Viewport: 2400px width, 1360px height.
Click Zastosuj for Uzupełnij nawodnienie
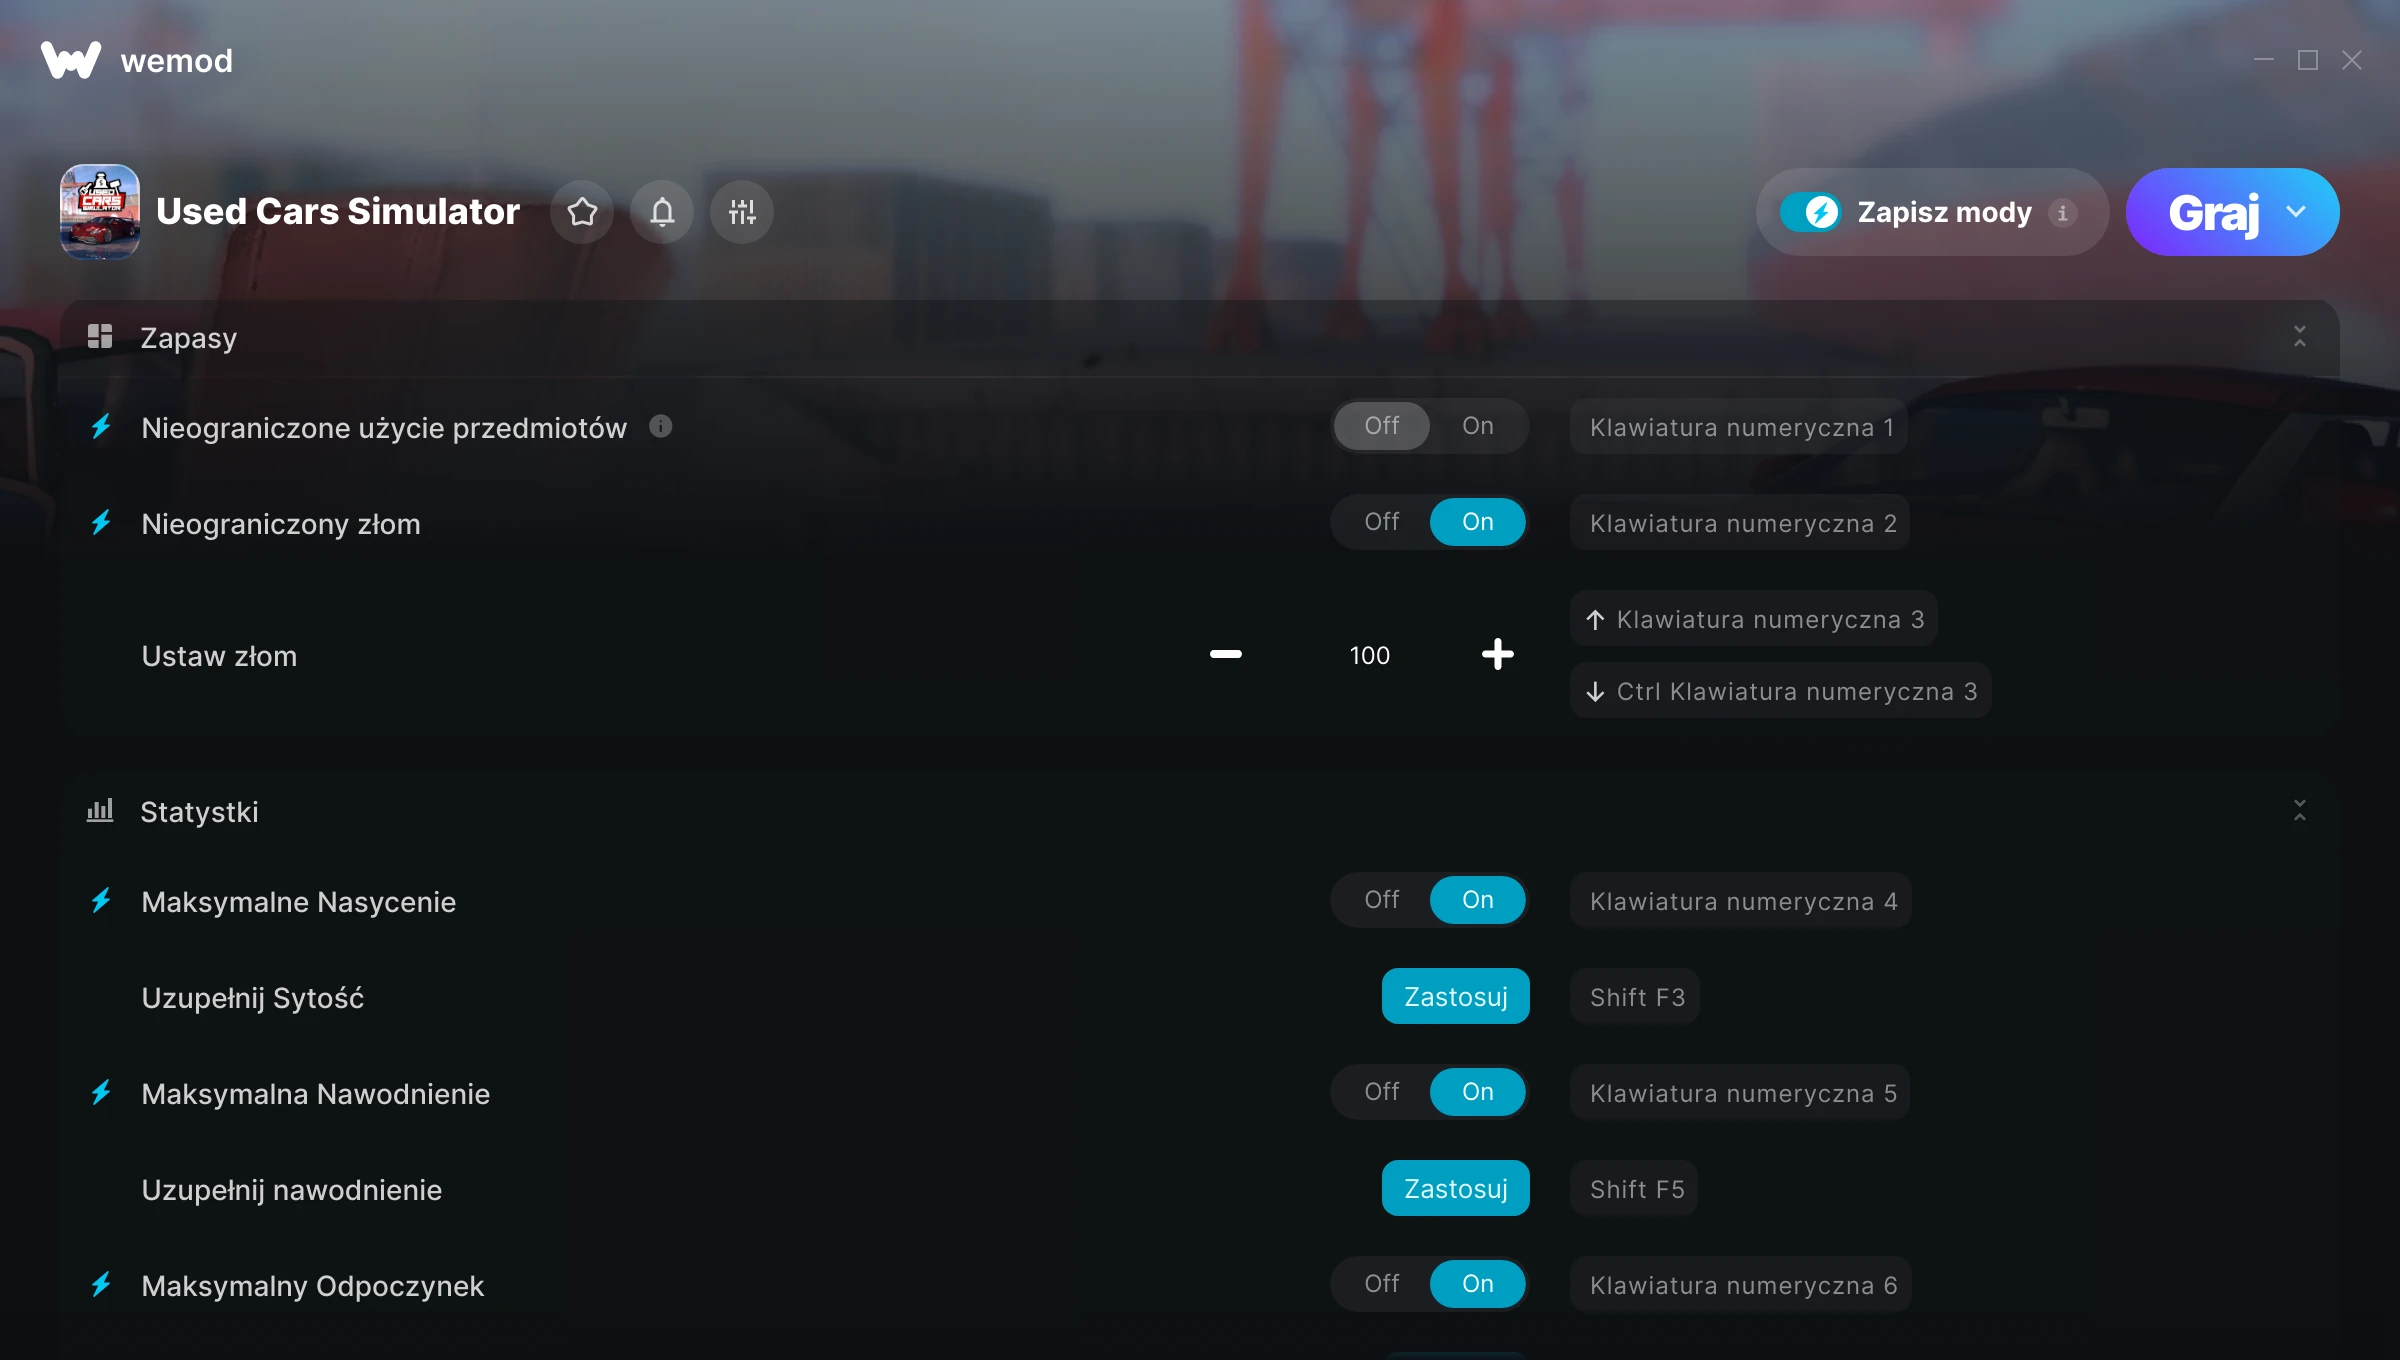tap(1456, 1188)
